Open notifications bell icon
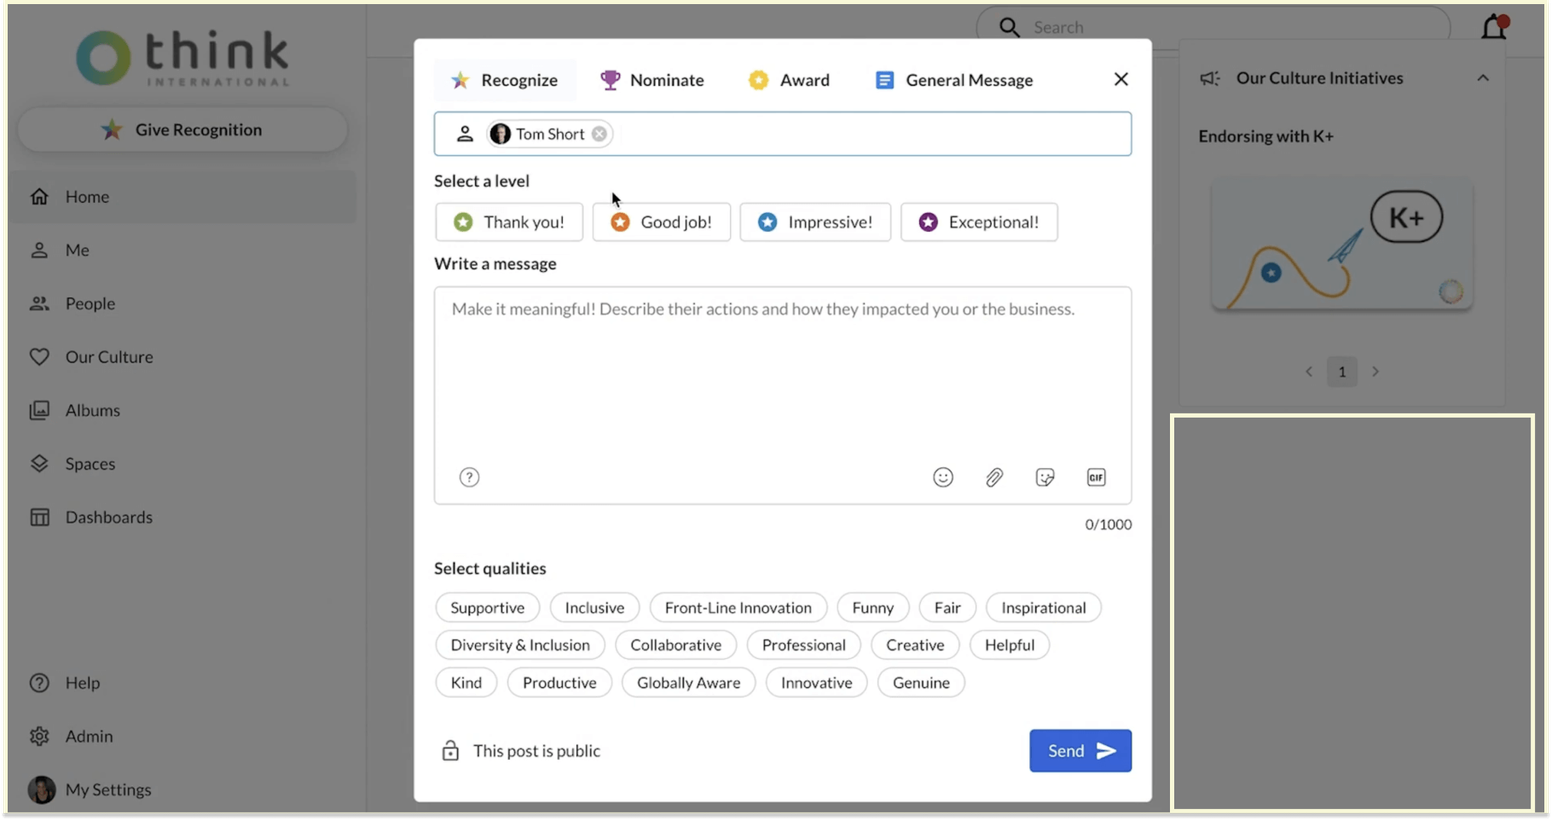The height and width of the screenshot is (820, 1552). [x=1494, y=27]
